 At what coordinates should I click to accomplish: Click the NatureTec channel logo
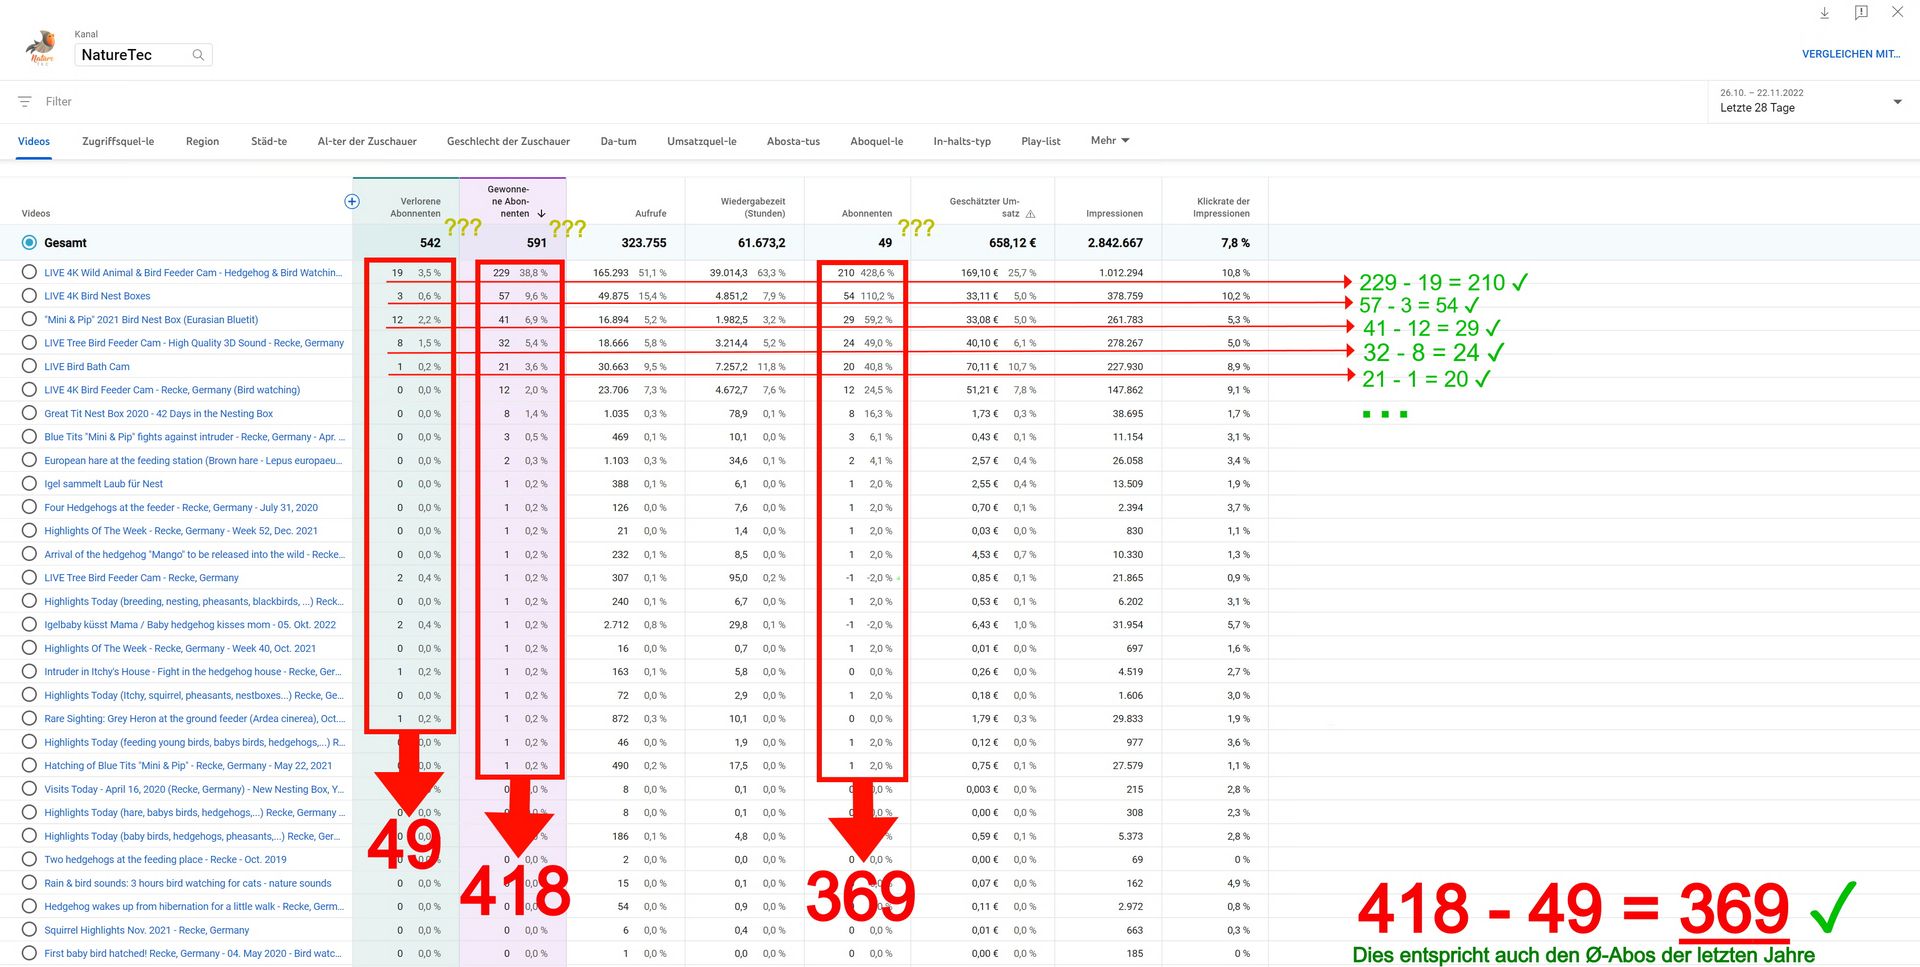[40, 47]
